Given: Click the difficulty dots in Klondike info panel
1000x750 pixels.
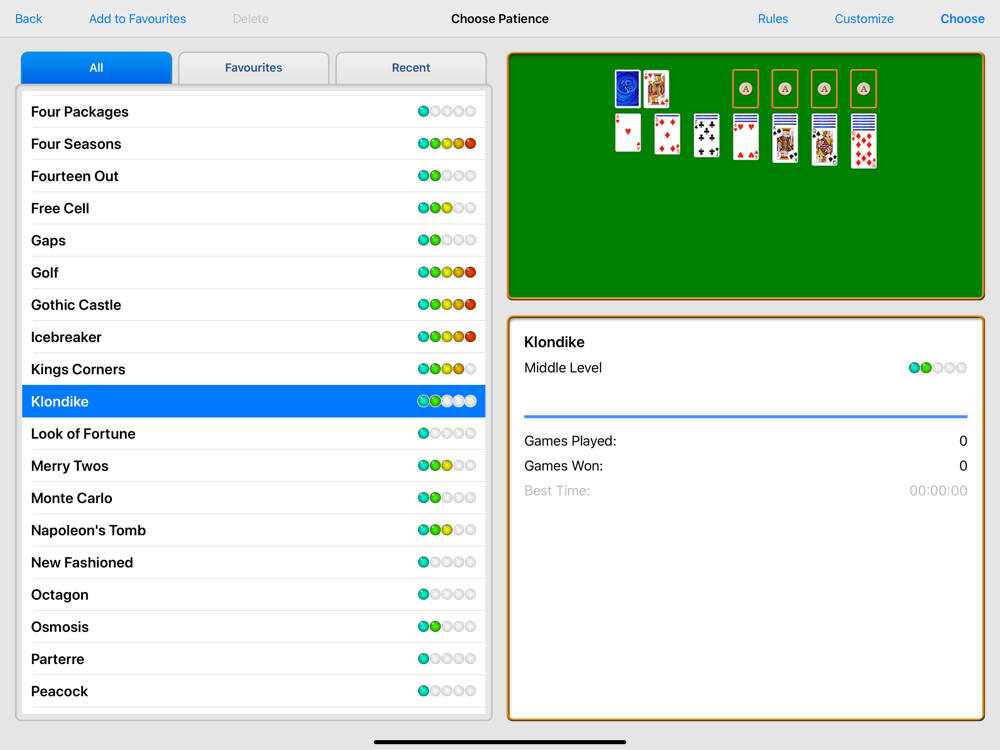Looking at the screenshot, I should point(938,367).
